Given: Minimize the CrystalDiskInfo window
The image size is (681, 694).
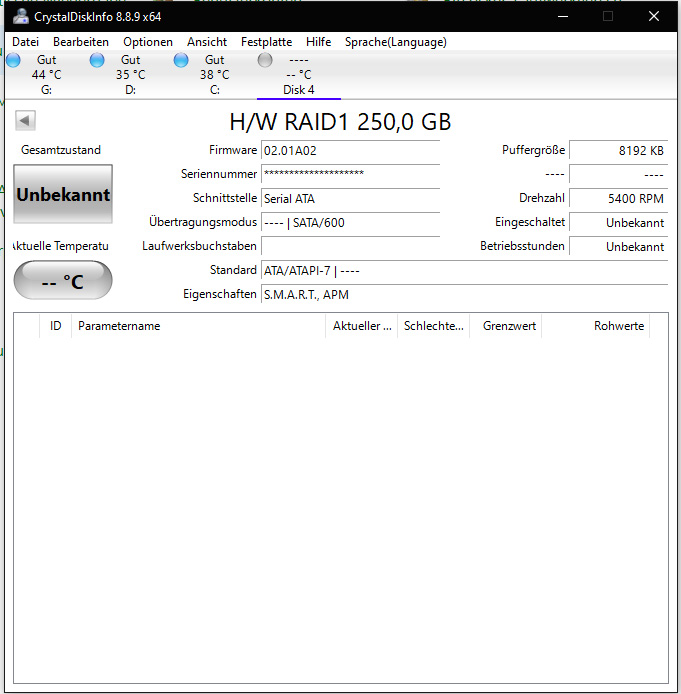Looking at the screenshot, I should tap(562, 16).
